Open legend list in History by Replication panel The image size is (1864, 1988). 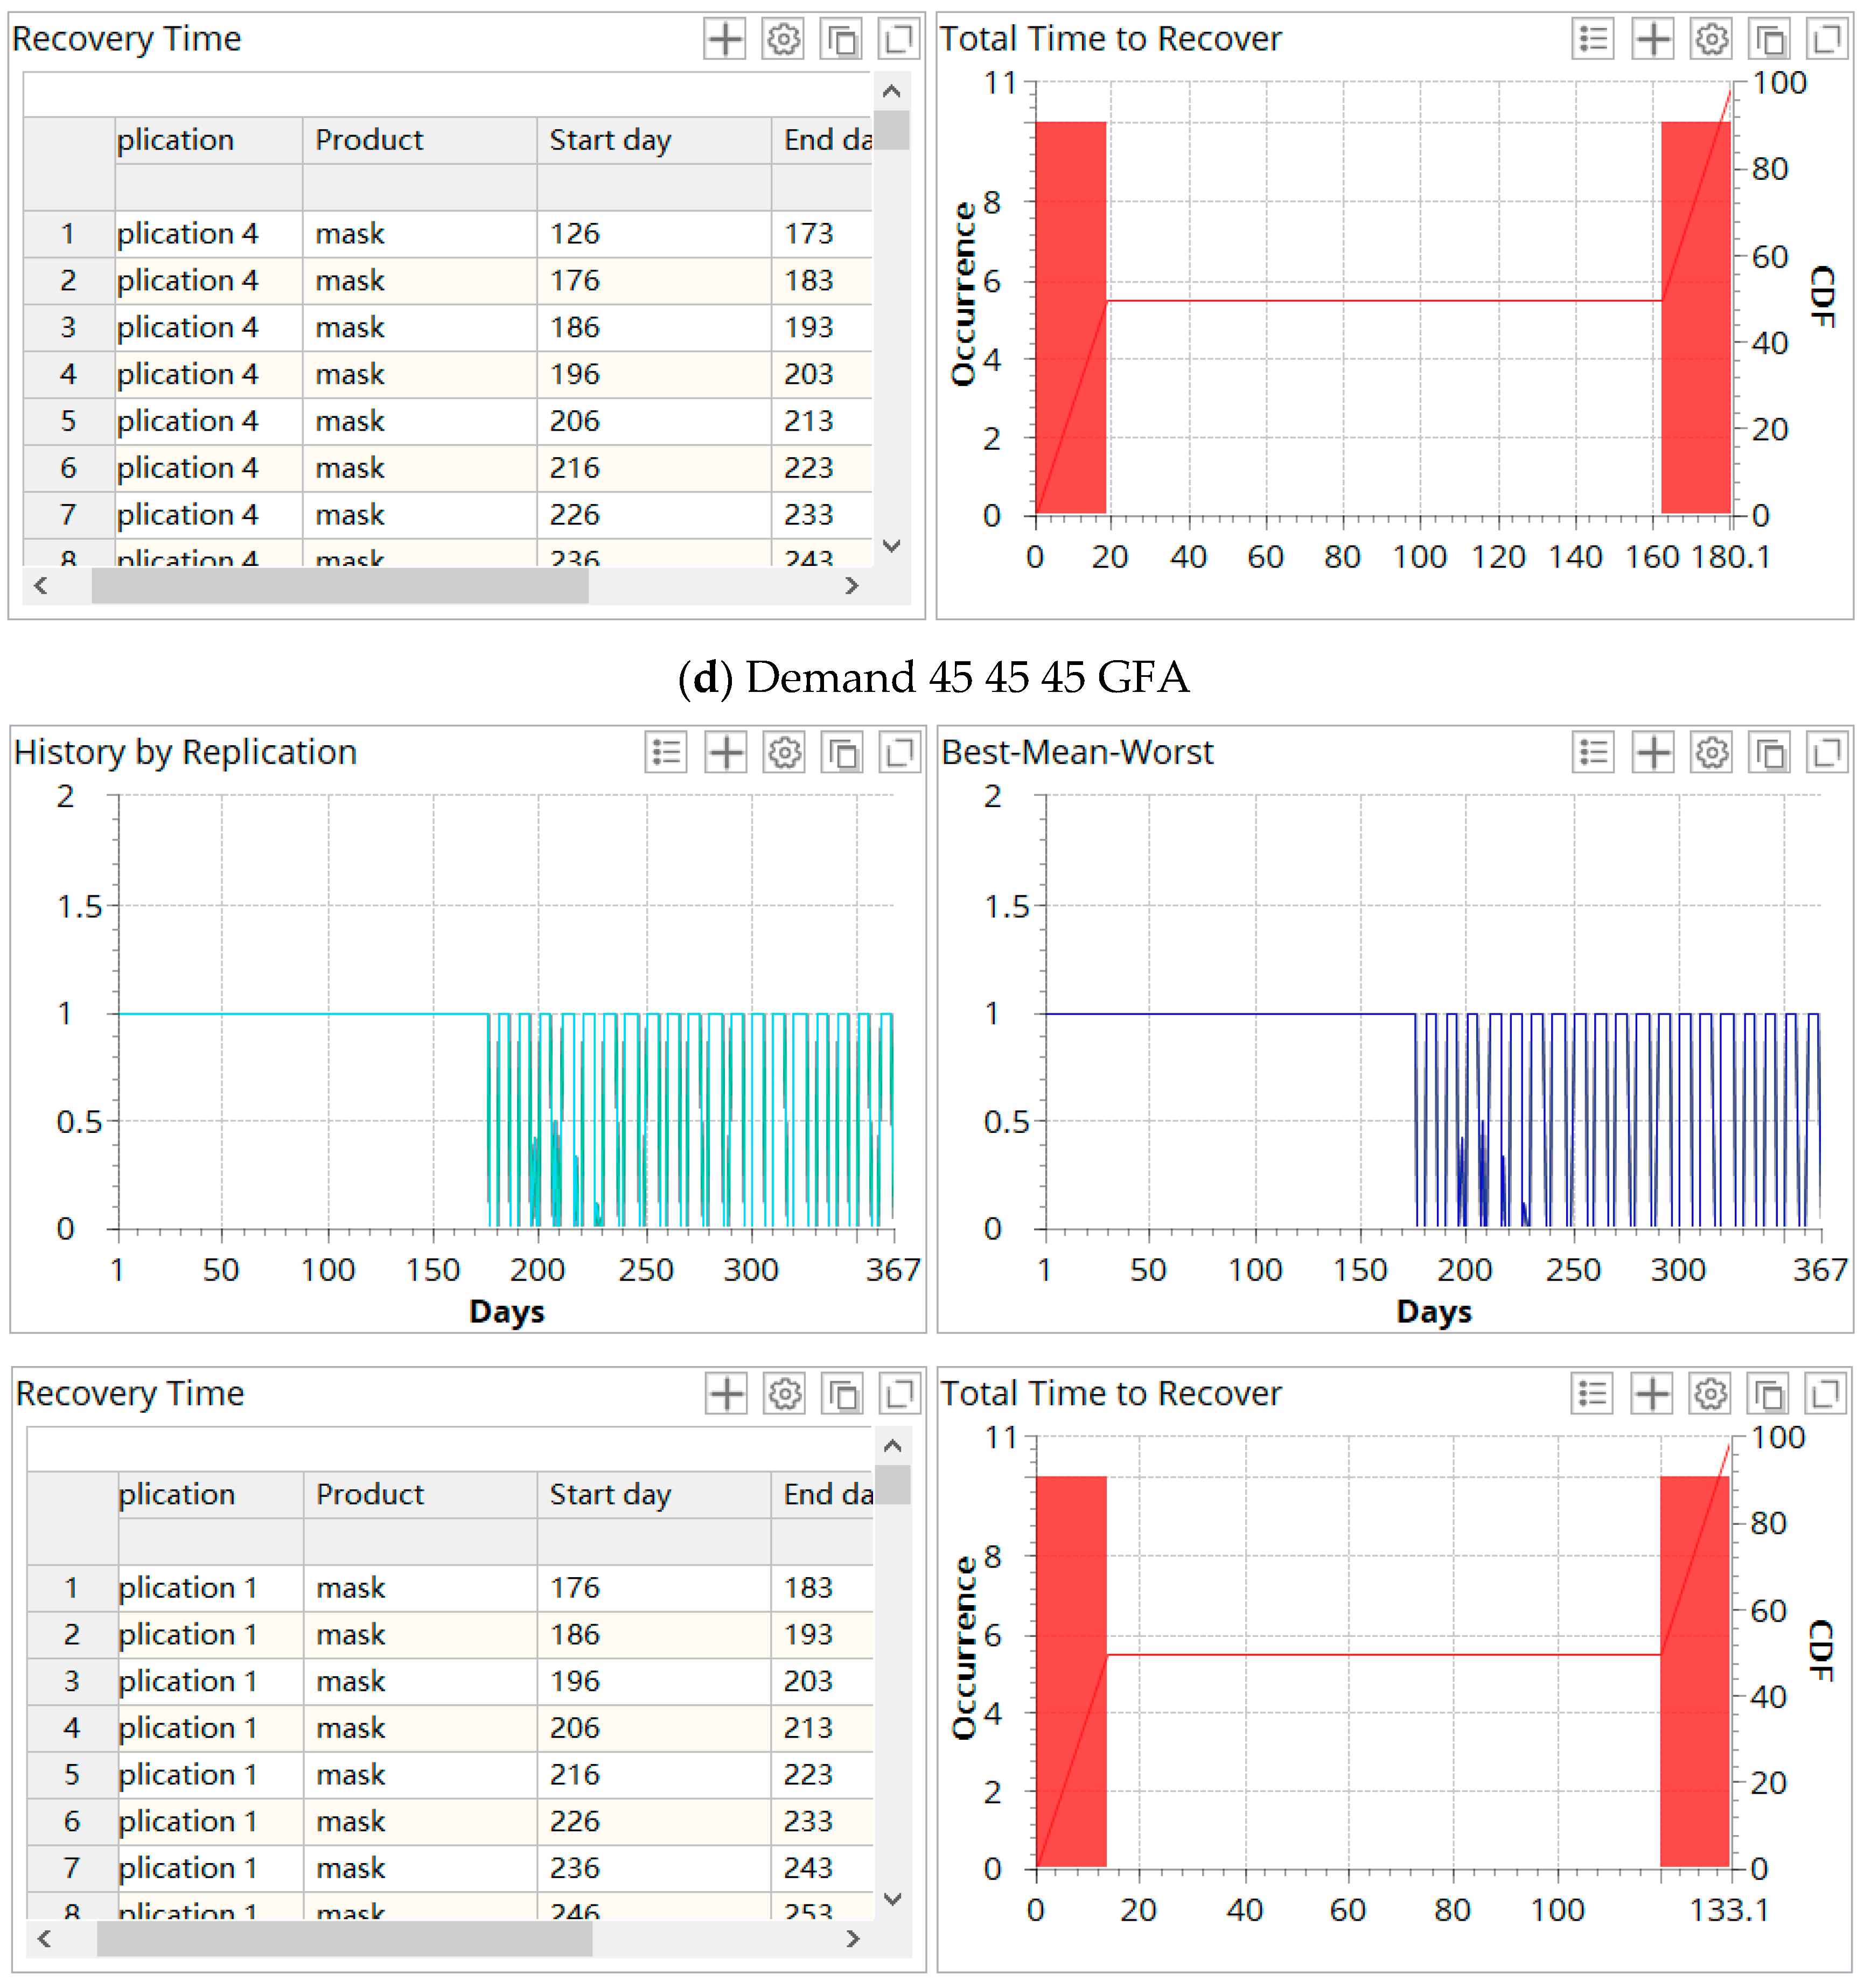pyautogui.click(x=666, y=753)
